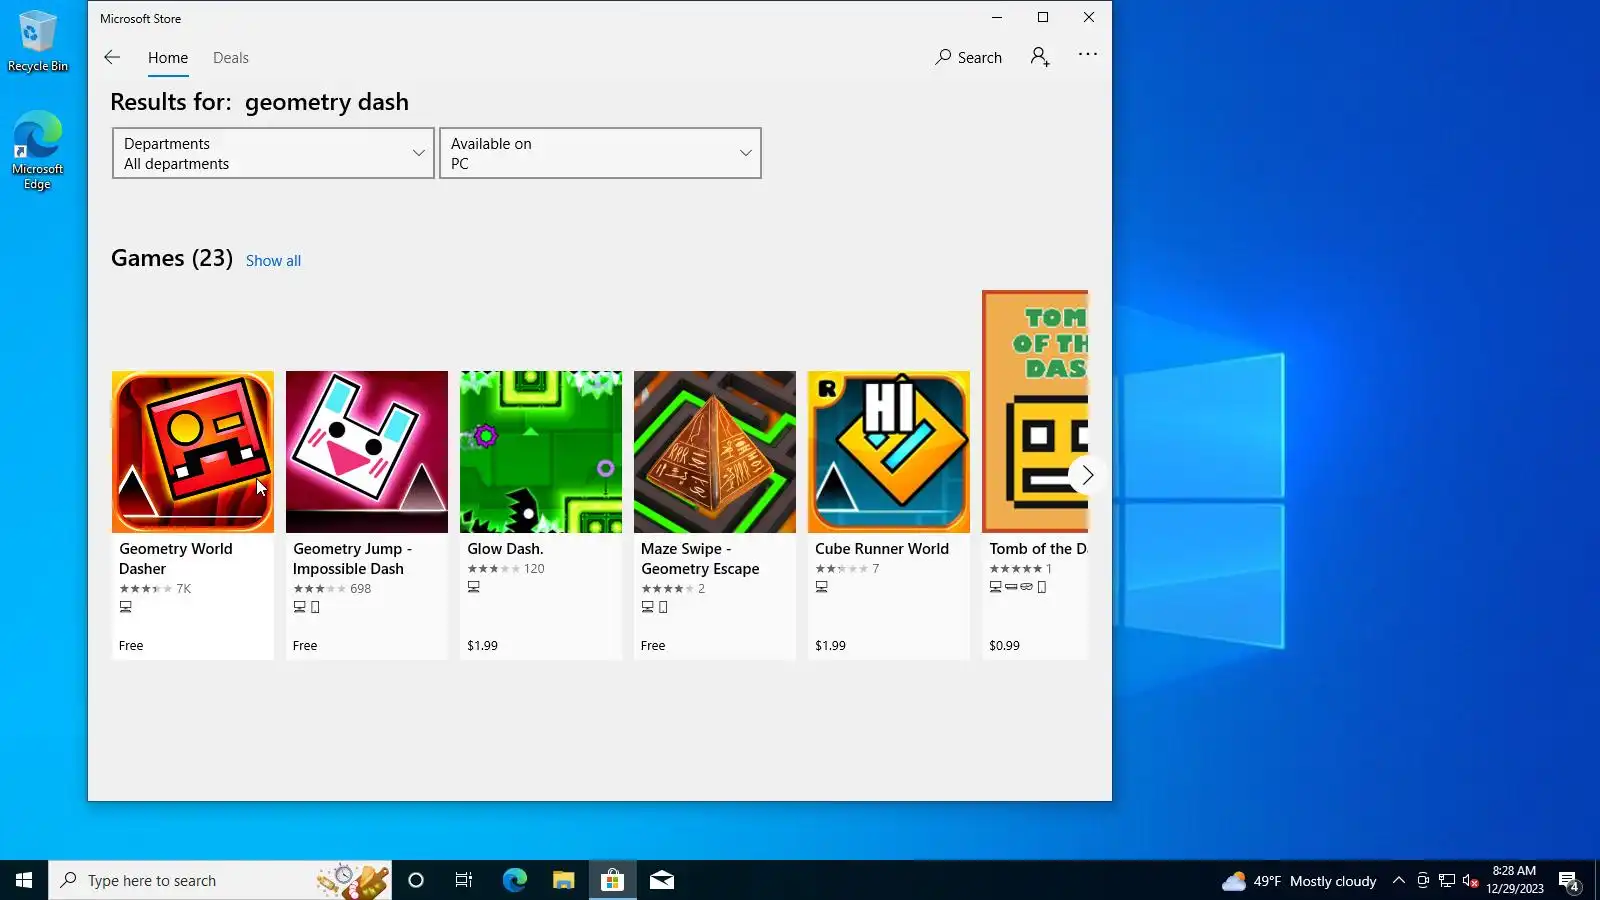Open the clock and date flyout
The height and width of the screenshot is (900, 1600).
point(1514,880)
